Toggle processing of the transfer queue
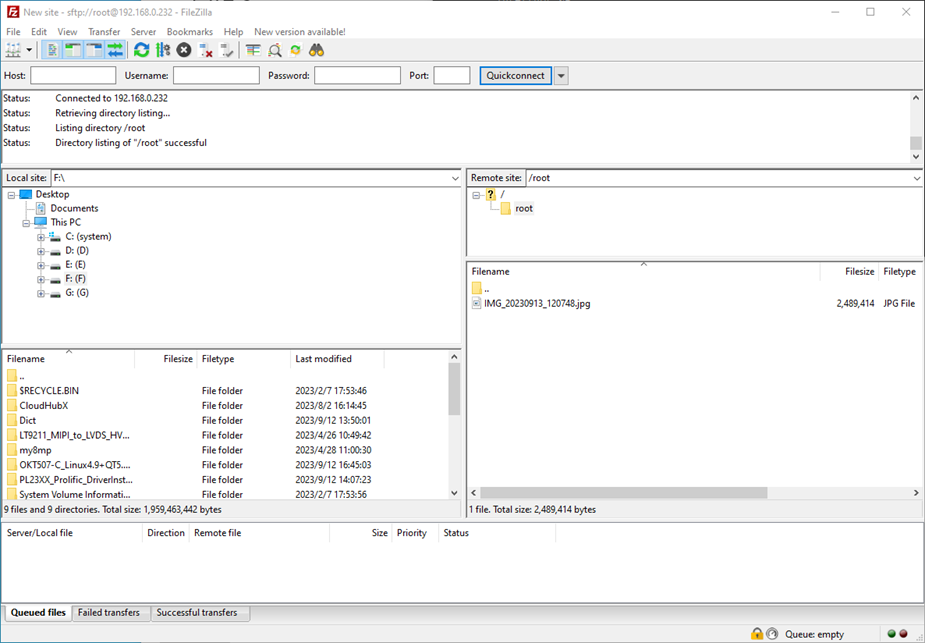The width and height of the screenshot is (925, 643). [x=162, y=50]
